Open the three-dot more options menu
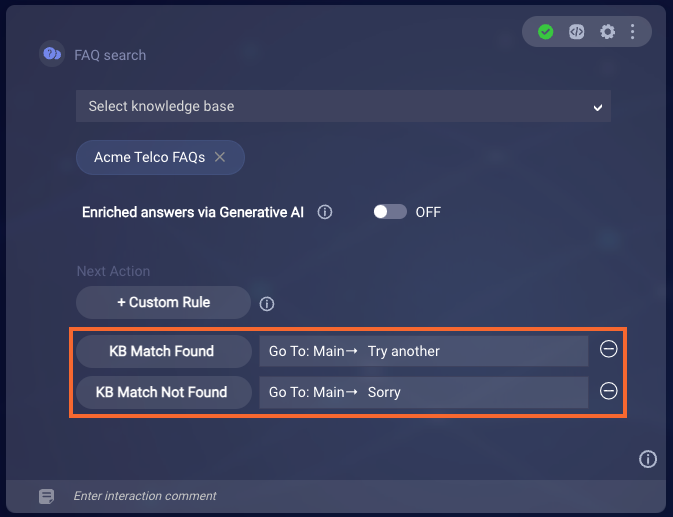673x517 pixels. [x=633, y=32]
